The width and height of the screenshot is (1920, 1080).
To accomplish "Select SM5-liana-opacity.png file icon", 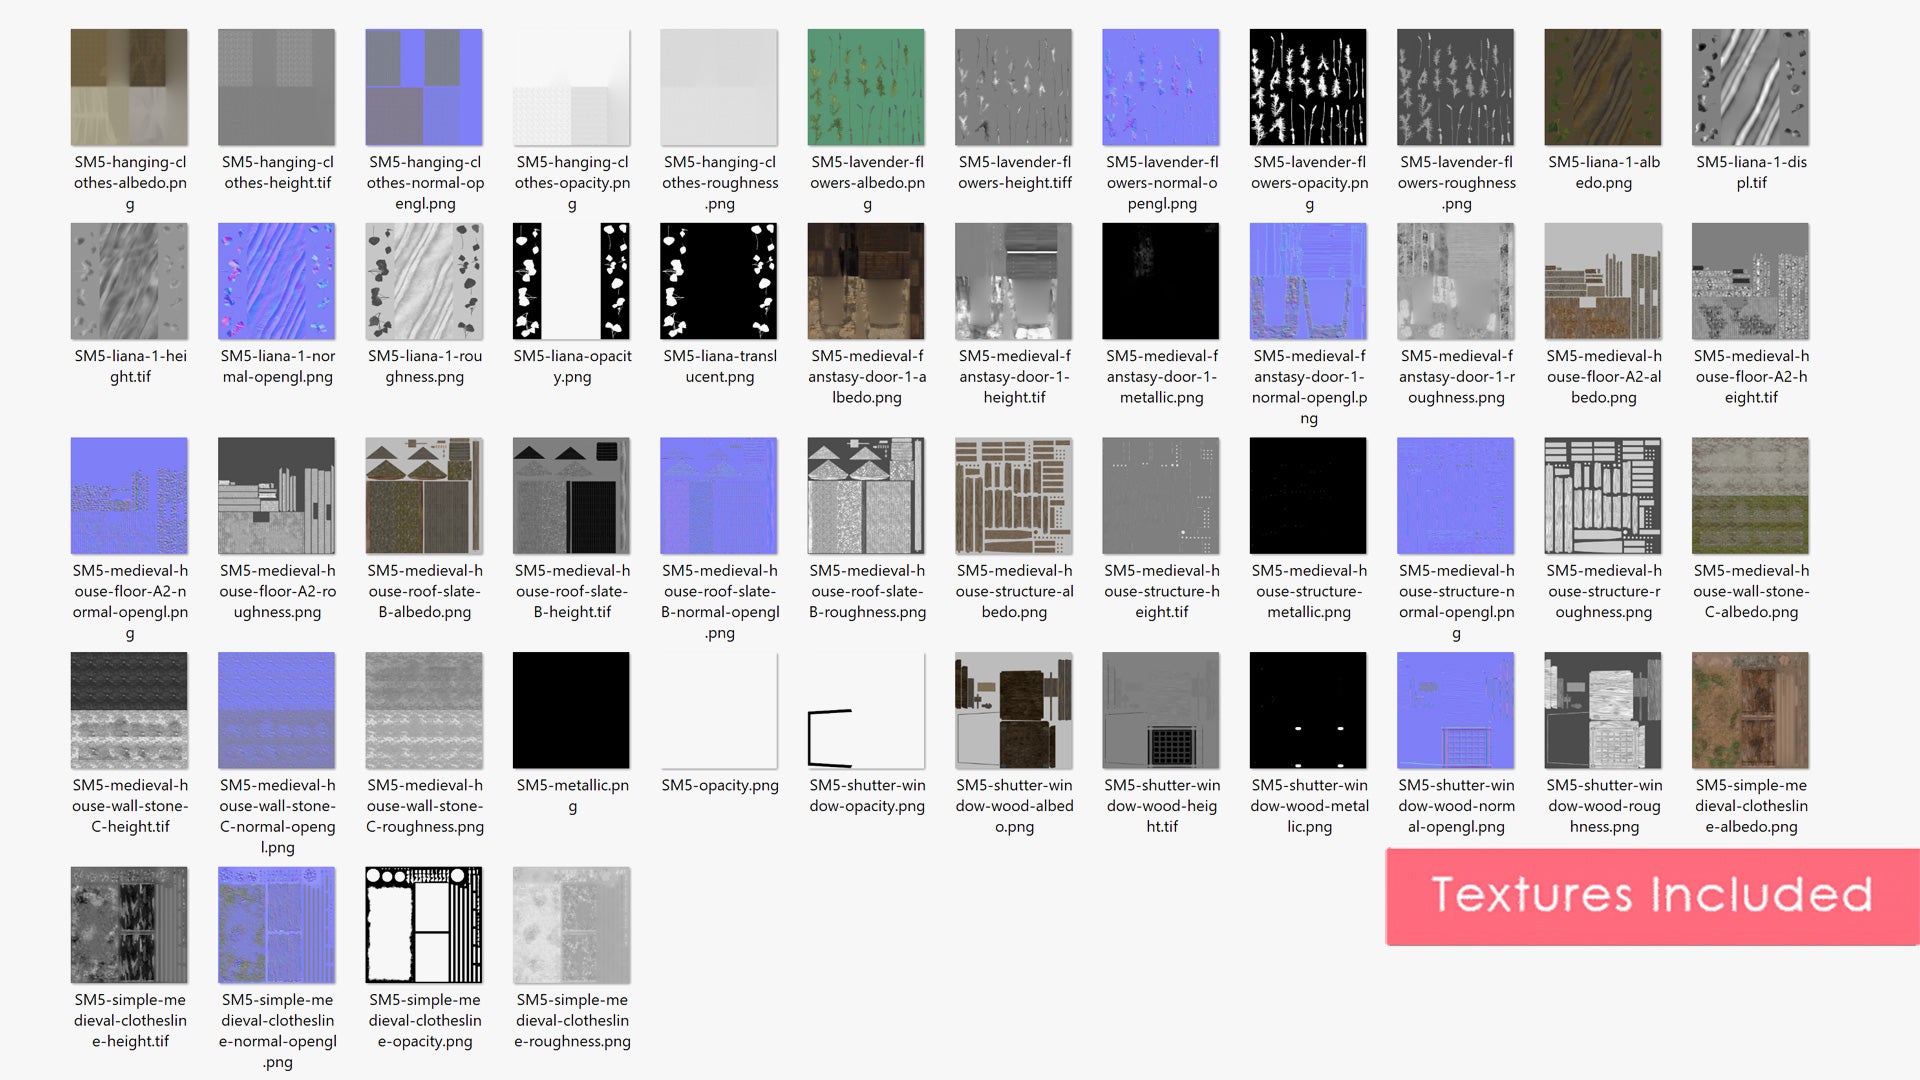I will pos(571,281).
